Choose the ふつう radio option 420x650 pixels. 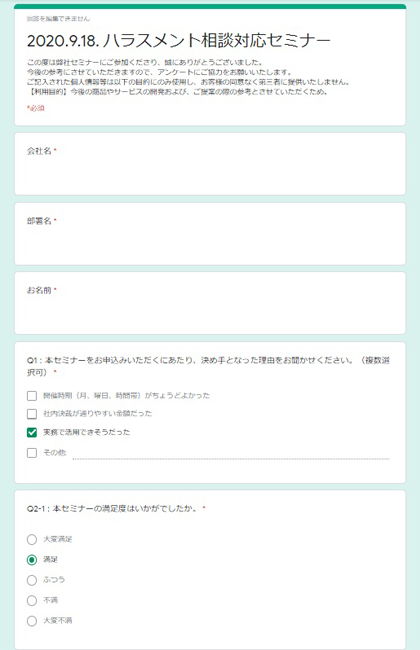(32, 580)
